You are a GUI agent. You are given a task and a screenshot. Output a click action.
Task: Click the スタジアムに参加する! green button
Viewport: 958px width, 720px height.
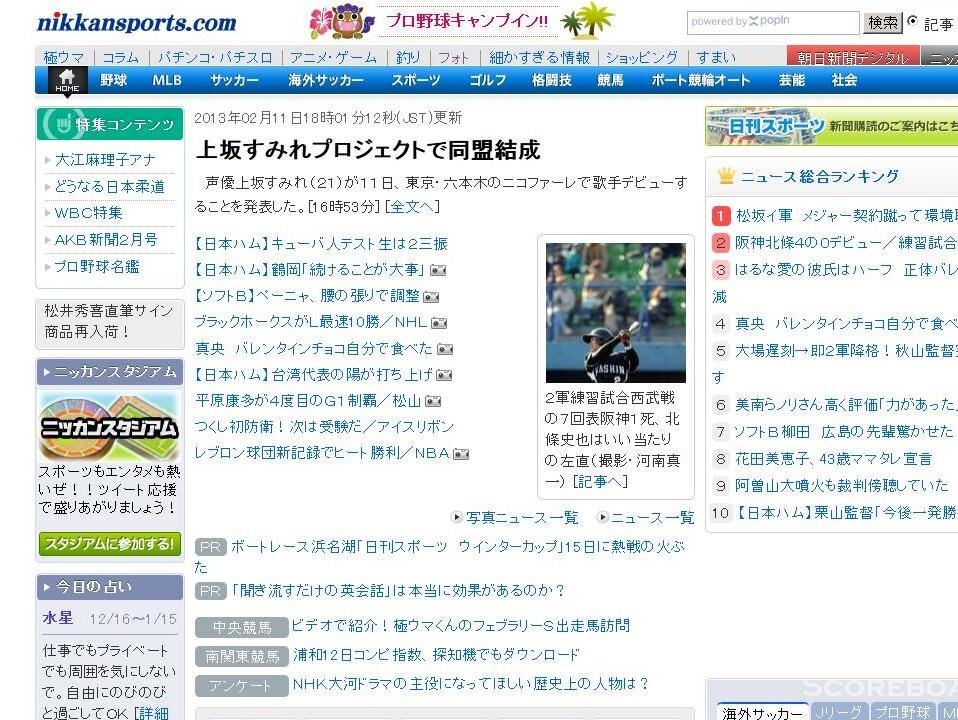(110, 543)
